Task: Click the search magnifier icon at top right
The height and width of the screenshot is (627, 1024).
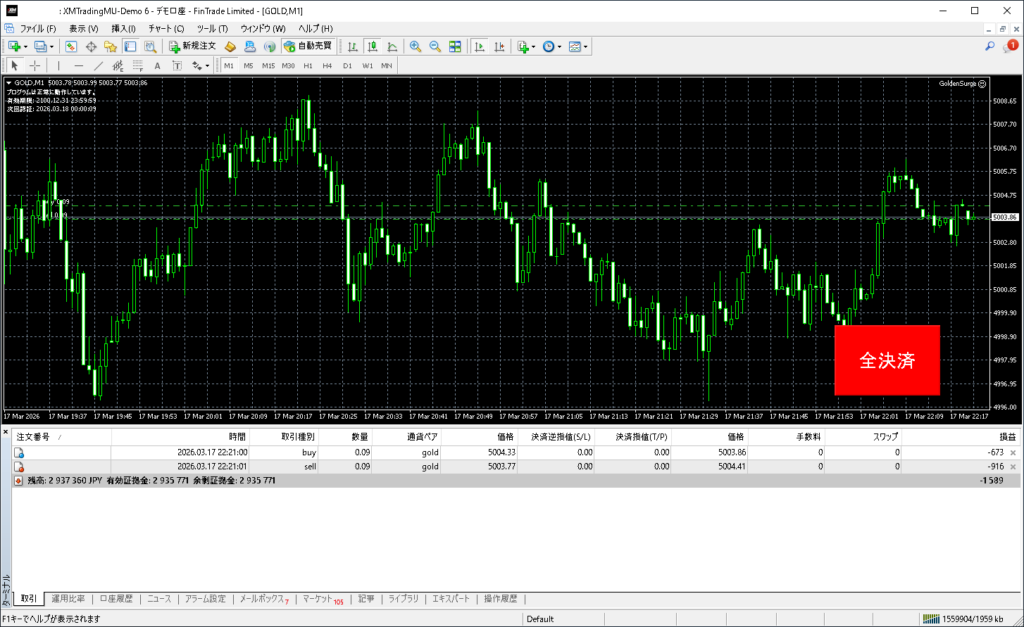Action: (990, 46)
